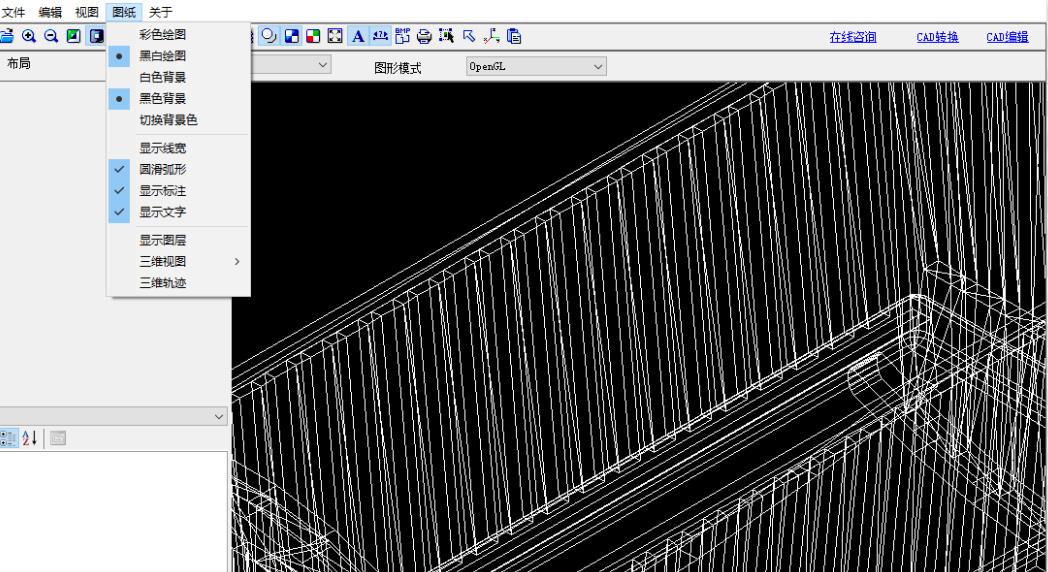This screenshot has height=572, width=1048.
Task: Click the blue checkered black-white drawing icon
Action: (291, 36)
